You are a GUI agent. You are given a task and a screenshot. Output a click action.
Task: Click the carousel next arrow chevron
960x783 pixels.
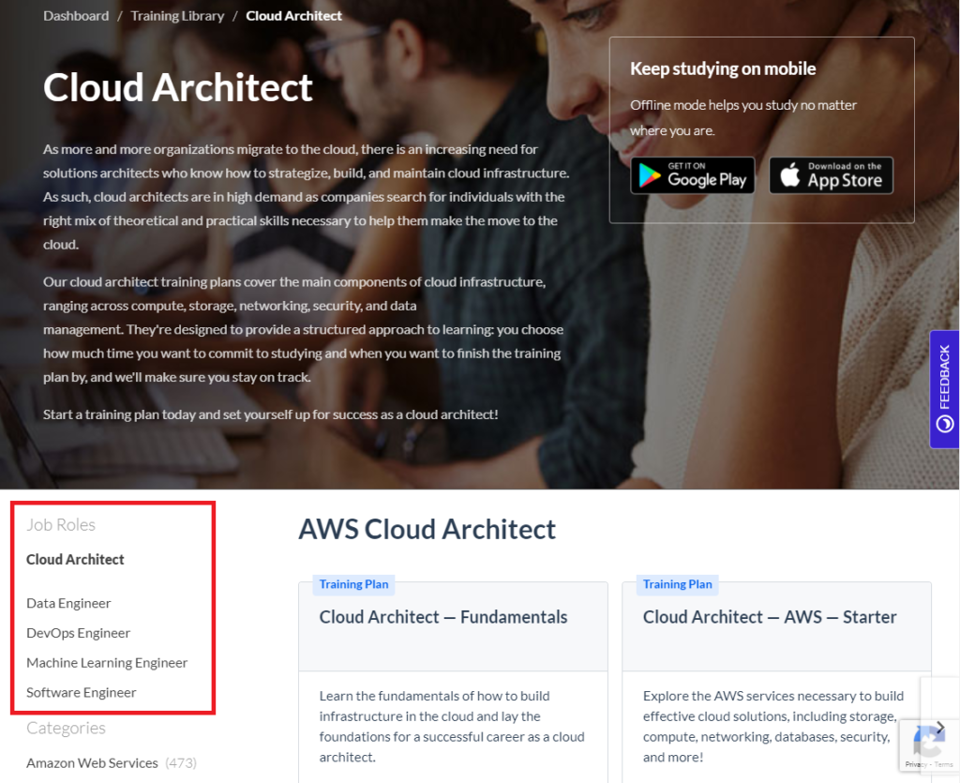(x=940, y=727)
